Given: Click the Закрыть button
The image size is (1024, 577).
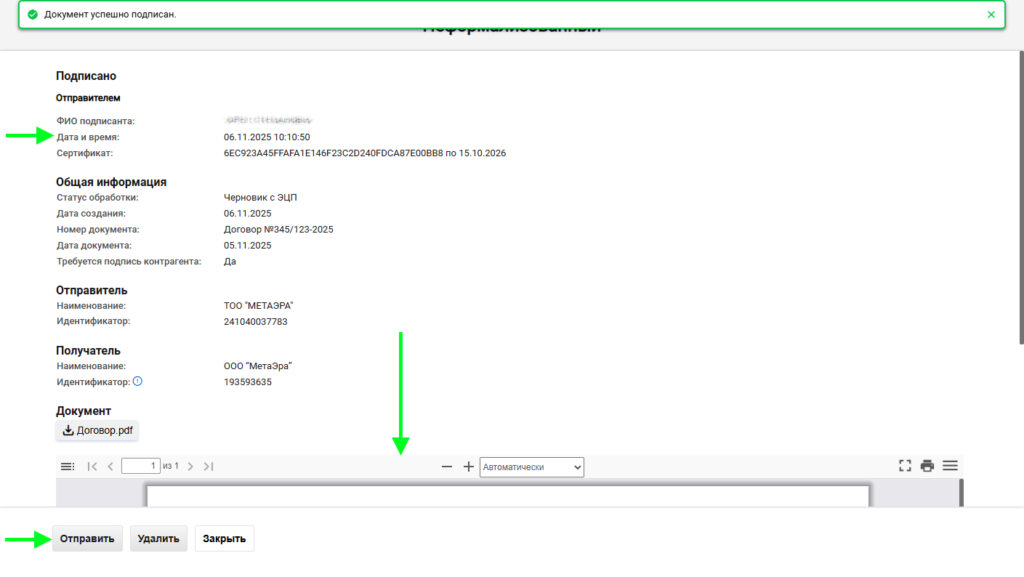Looking at the screenshot, I should point(224,539).
